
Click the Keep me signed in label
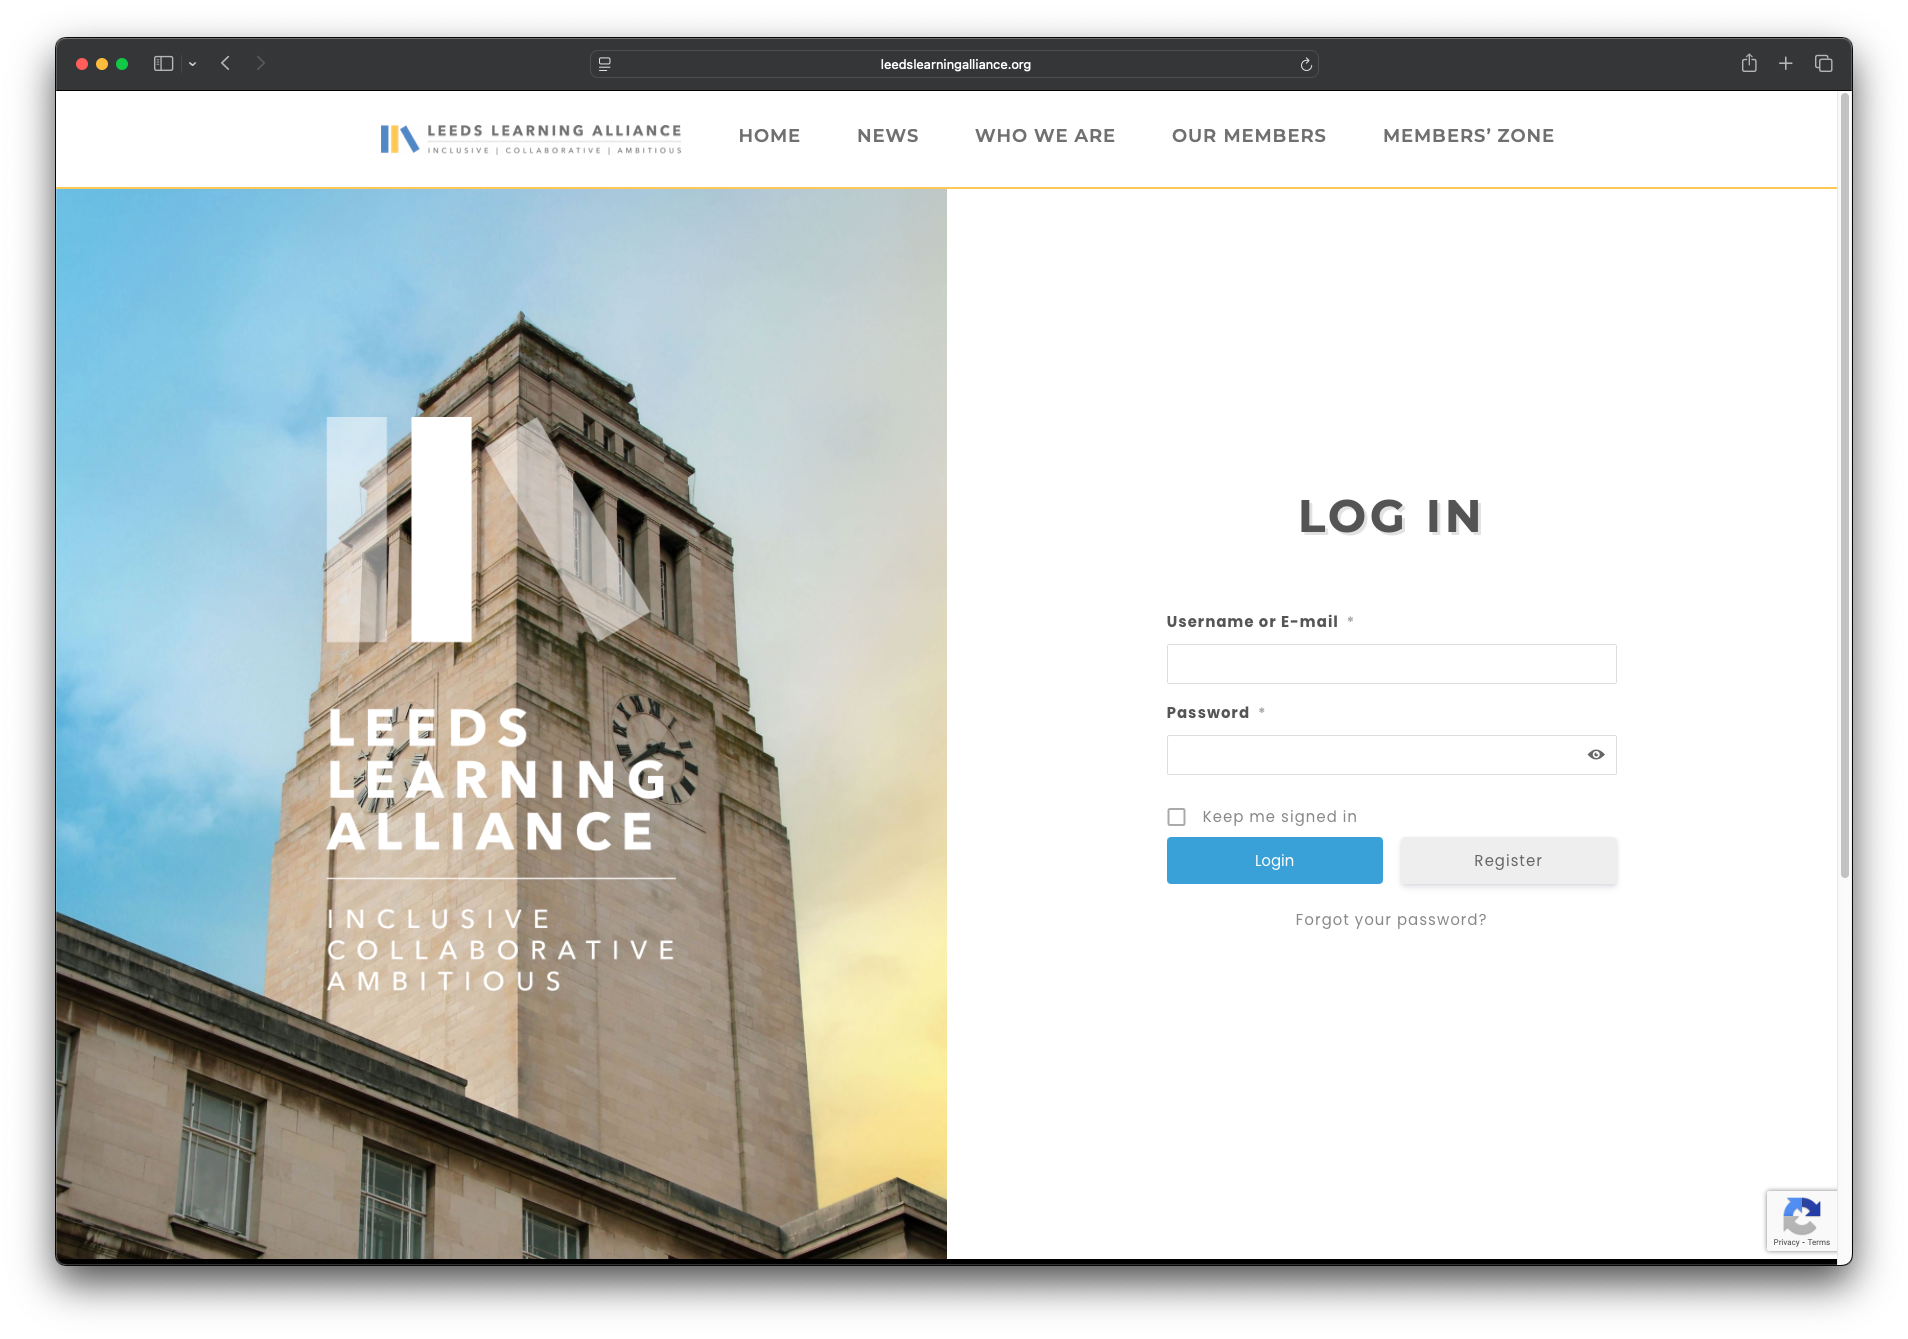(x=1279, y=817)
